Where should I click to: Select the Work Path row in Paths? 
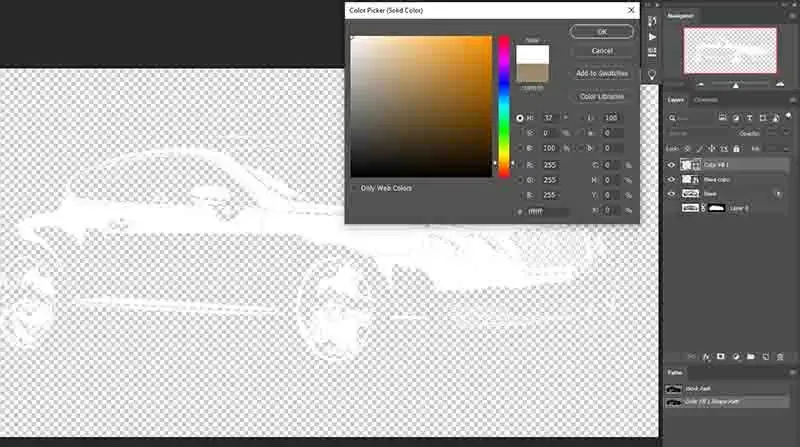(727, 389)
